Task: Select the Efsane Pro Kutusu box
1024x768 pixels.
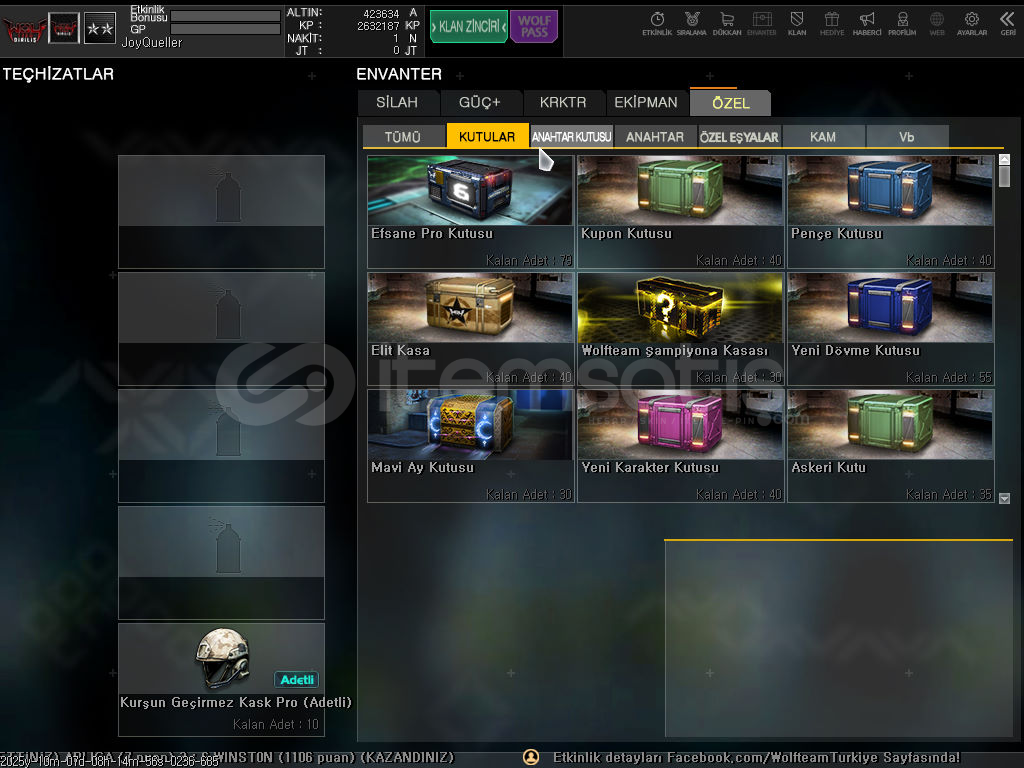Action: coord(470,212)
